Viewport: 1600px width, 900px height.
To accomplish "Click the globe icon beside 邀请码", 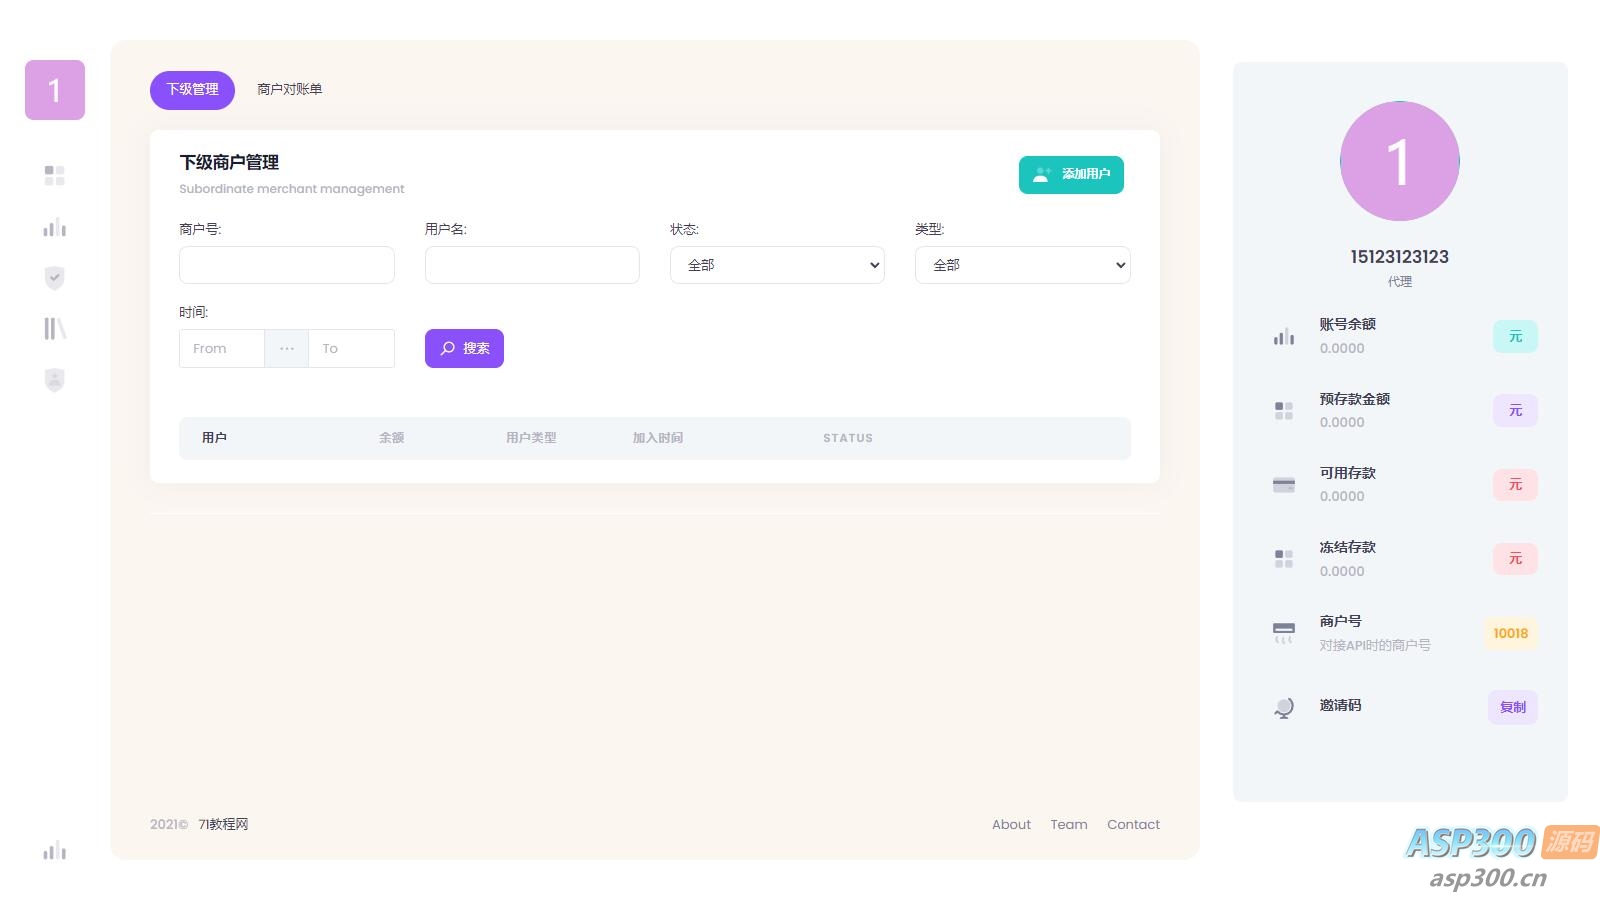I will tap(1284, 708).
